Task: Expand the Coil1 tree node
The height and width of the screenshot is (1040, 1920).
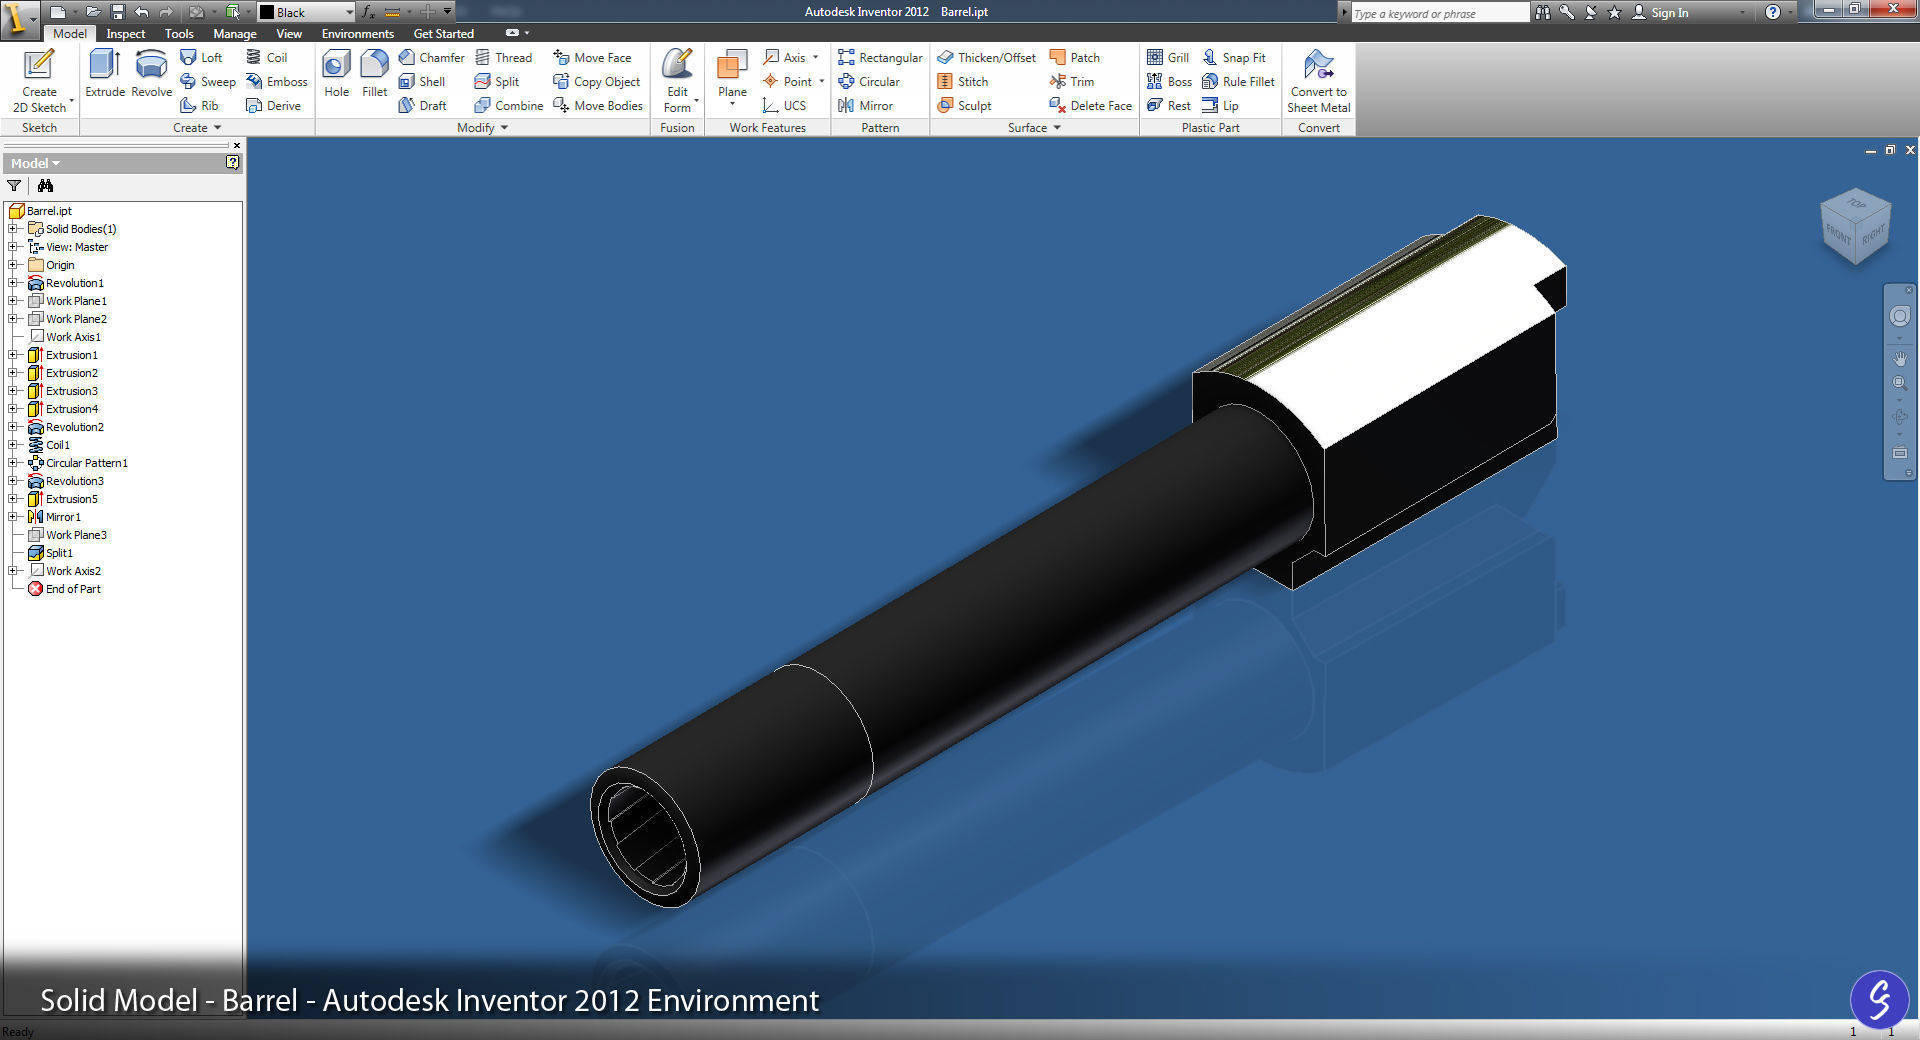Action: click(x=13, y=445)
